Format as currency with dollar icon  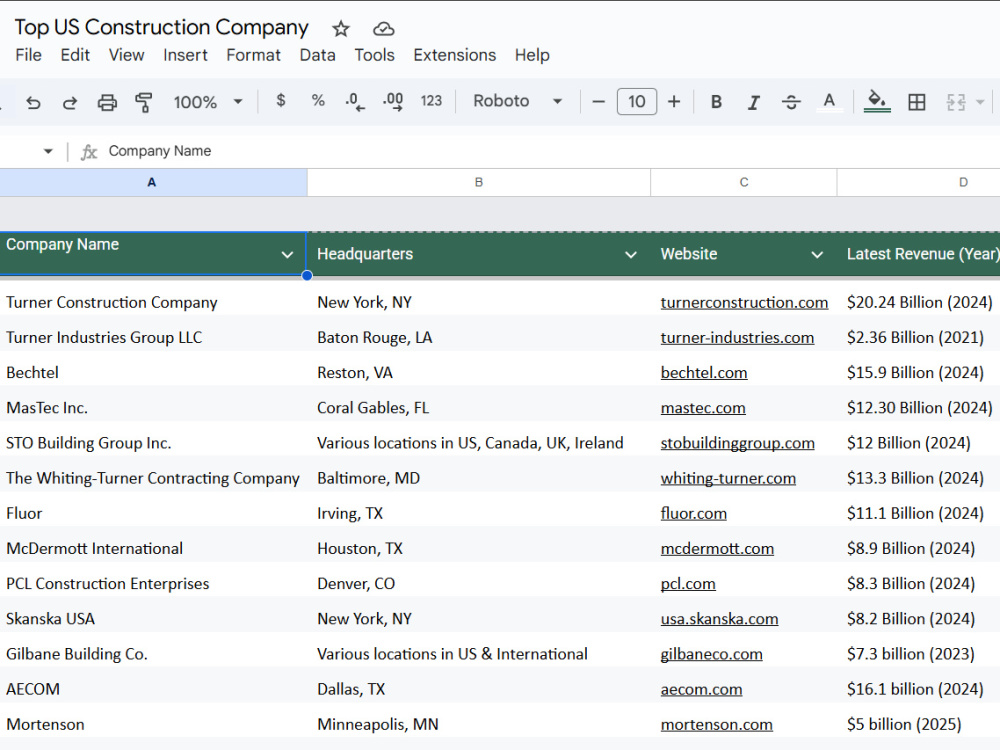coord(281,101)
